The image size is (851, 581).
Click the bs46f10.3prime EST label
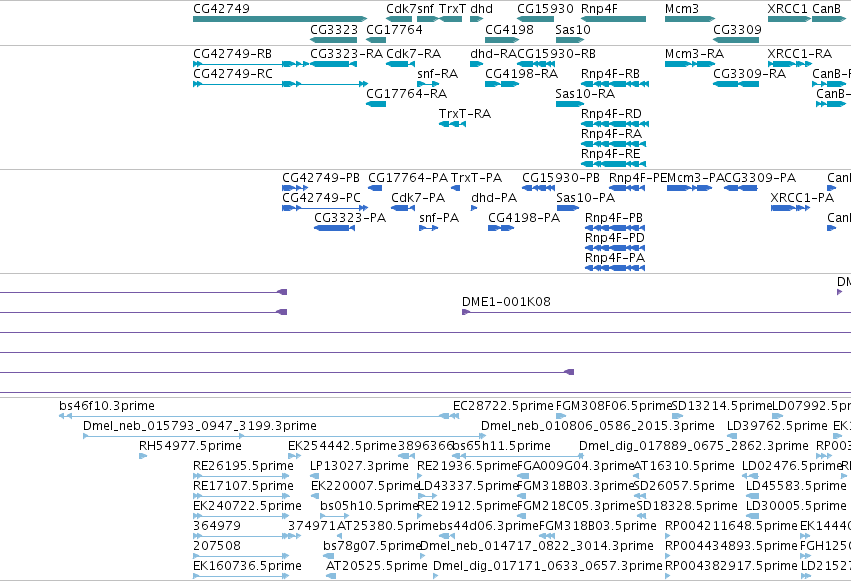107,406
